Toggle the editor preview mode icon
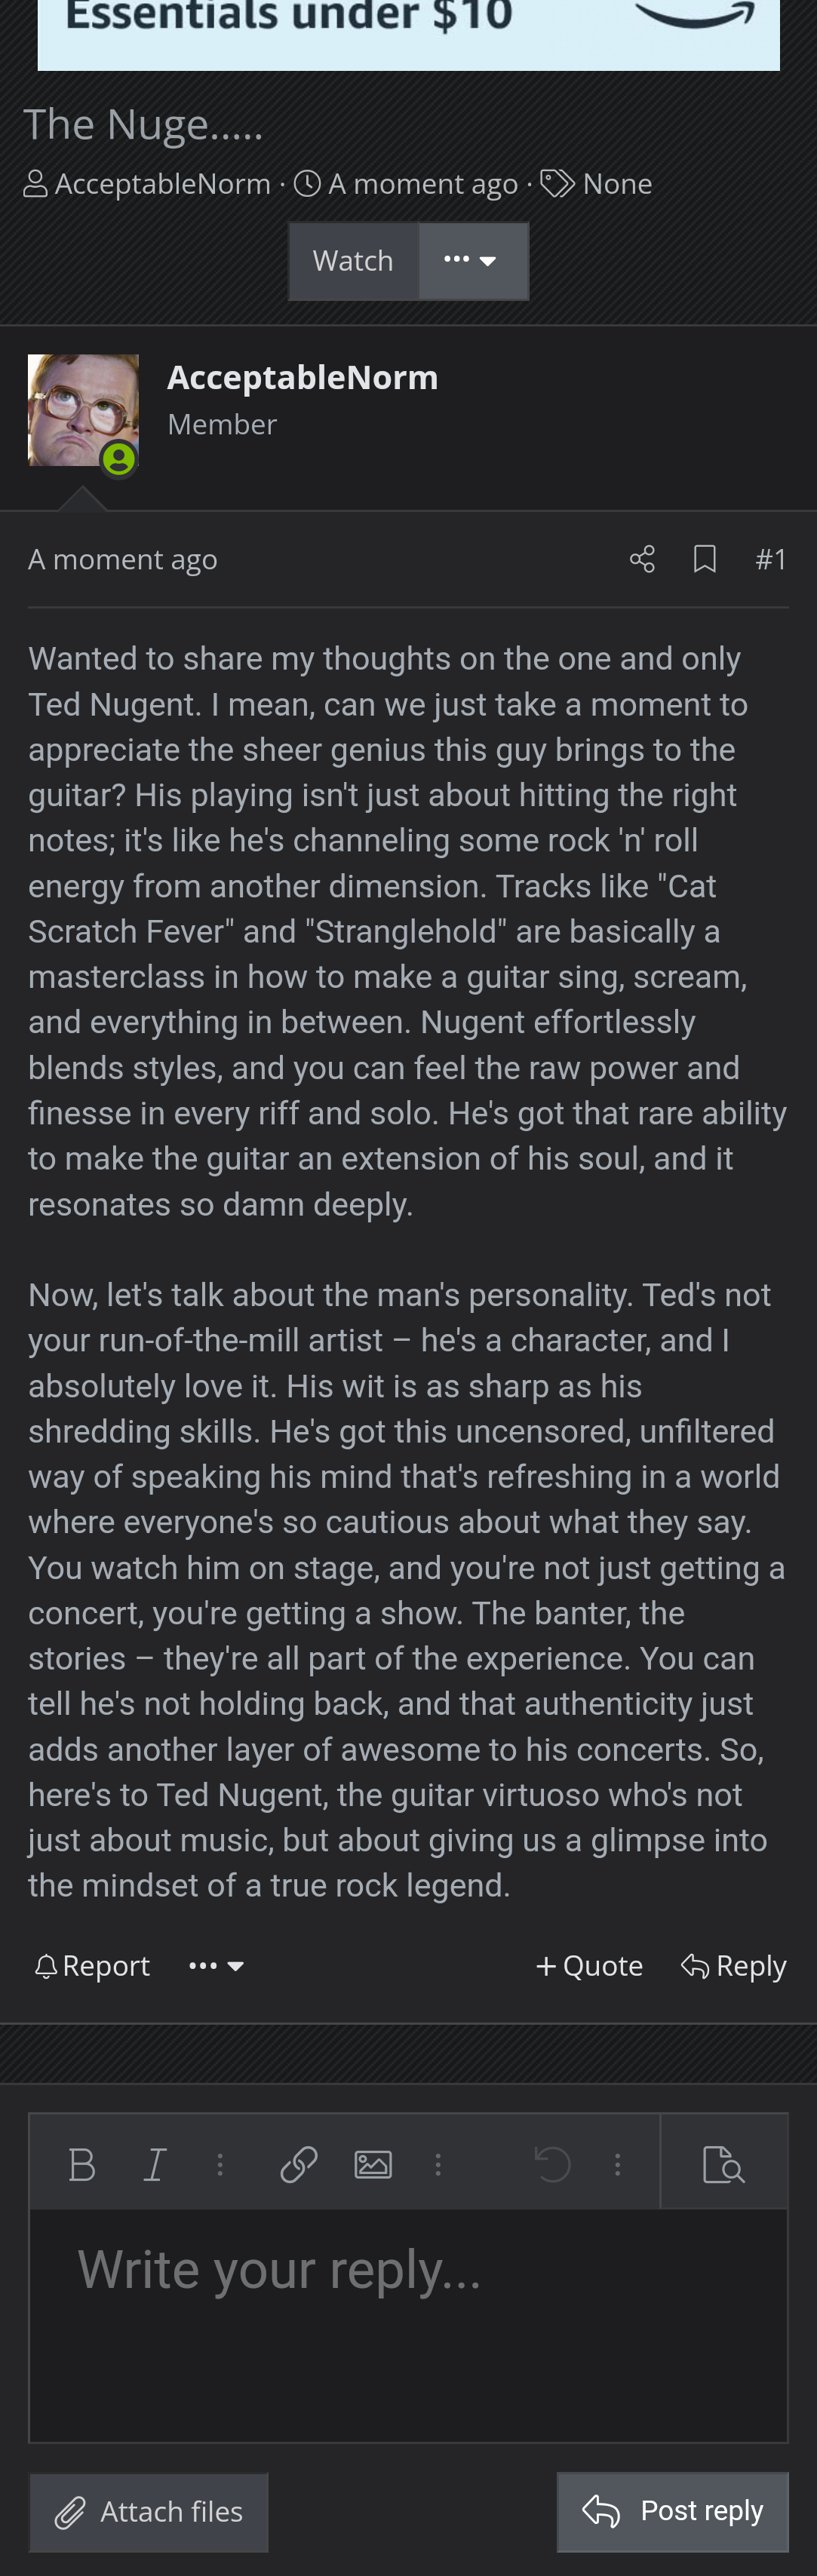This screenshot has height=2576, width=817. point(723,2165)
